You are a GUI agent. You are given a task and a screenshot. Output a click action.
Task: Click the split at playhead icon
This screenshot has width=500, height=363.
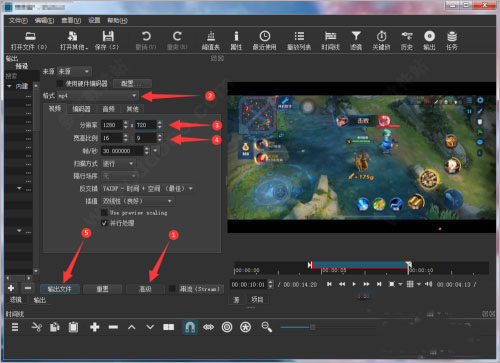click(169, 327)
